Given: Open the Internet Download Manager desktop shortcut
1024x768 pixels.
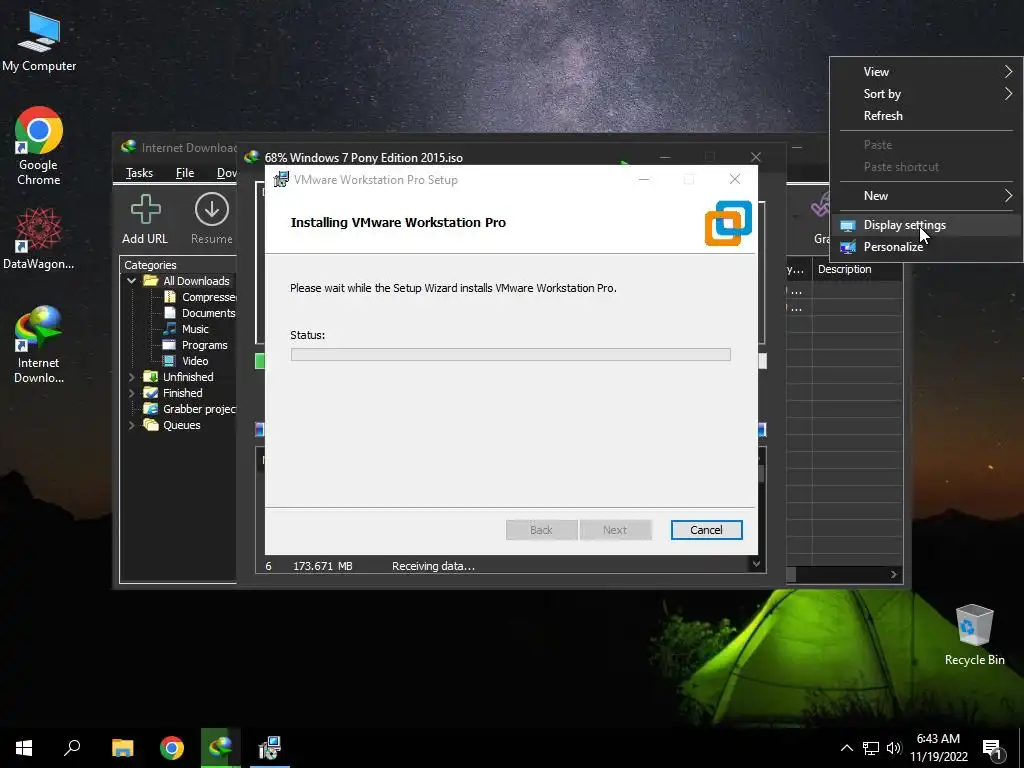Looking at the screenshot, I should click(39, 344).
